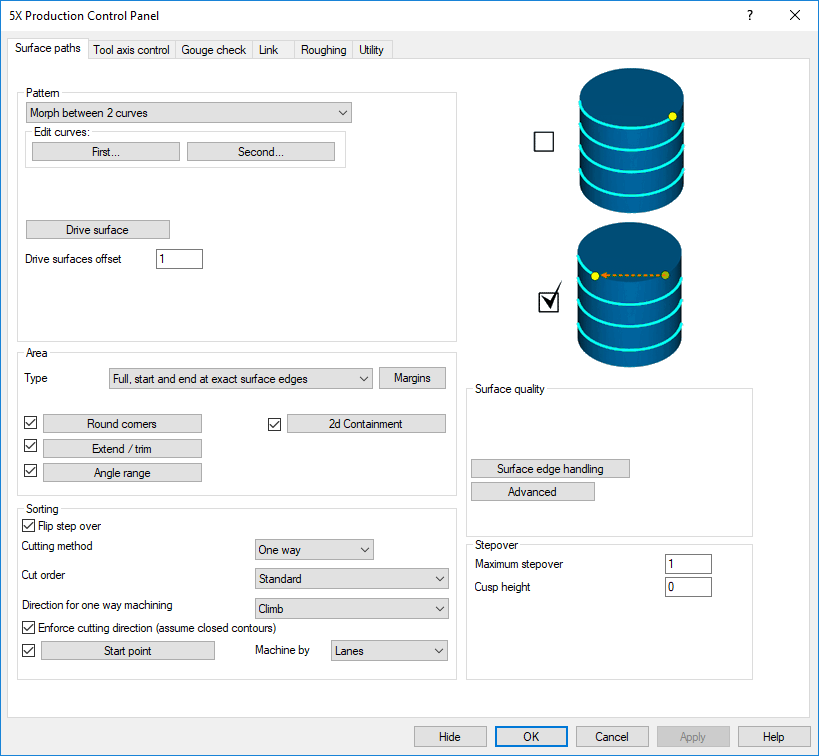Expand the Machine by Lanes dropdown
The height and width of the screenshot is (756, 819).
click(389, 651)
